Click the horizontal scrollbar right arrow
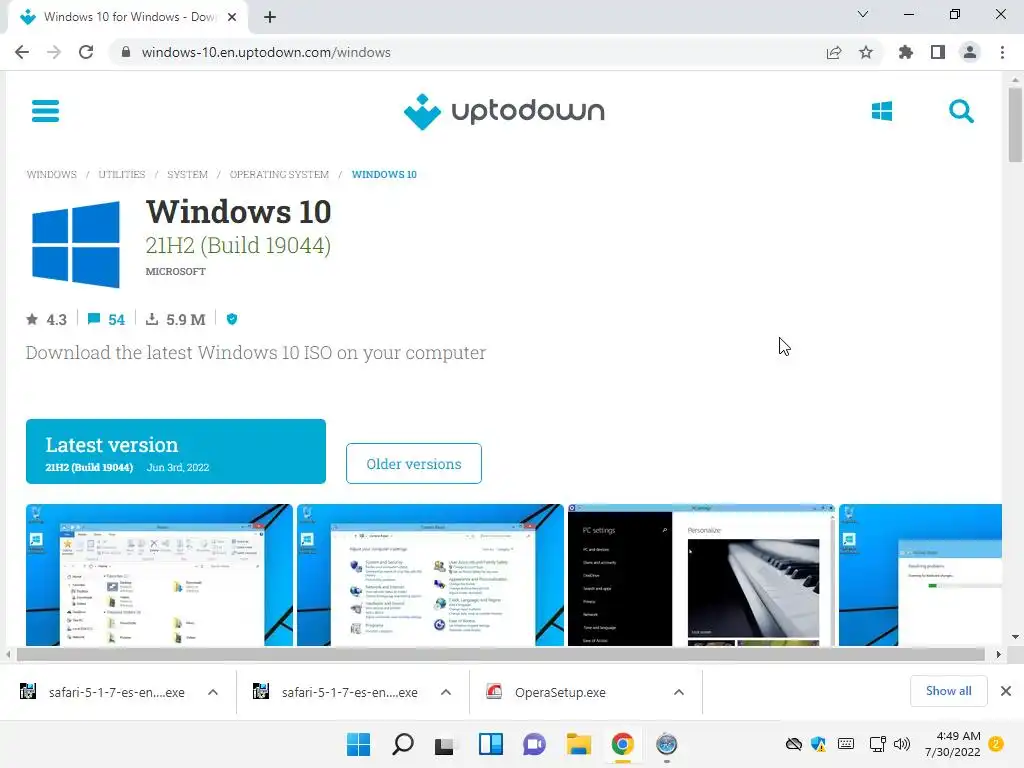The image size is (1024, 768). 998,654
